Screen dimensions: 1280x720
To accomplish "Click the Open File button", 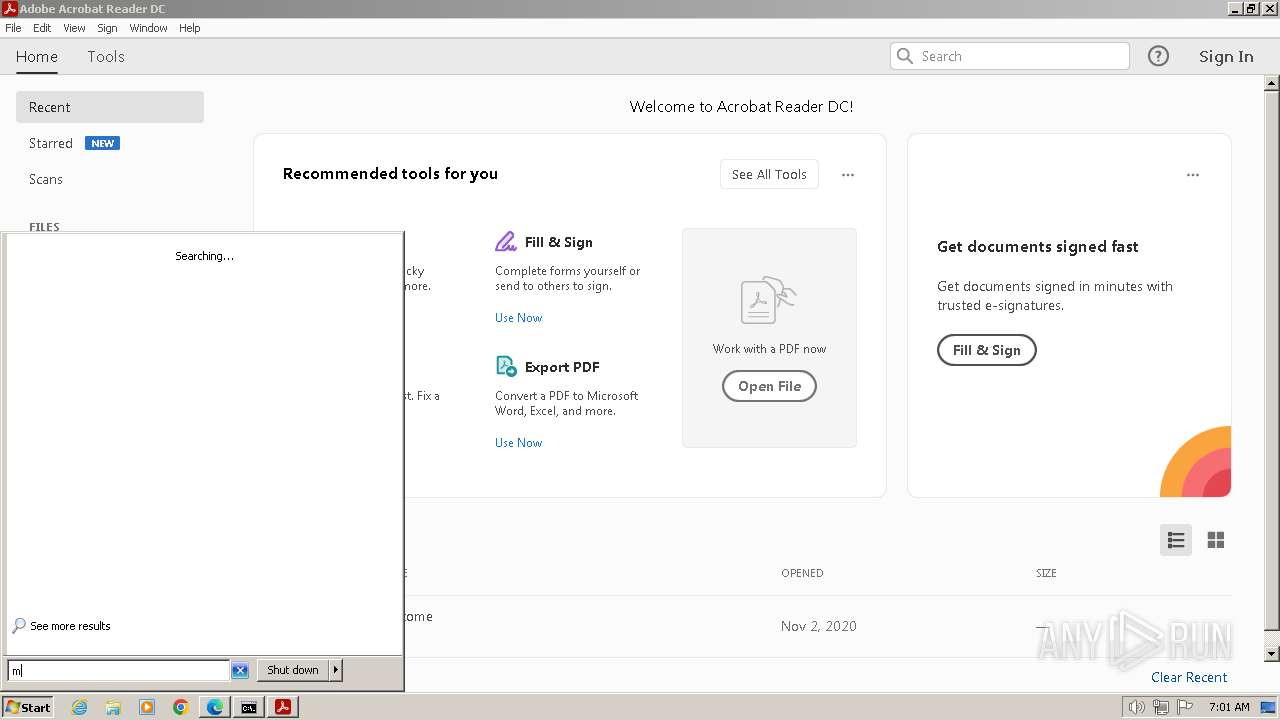I will pyautogui.click(x=769, y=386).
